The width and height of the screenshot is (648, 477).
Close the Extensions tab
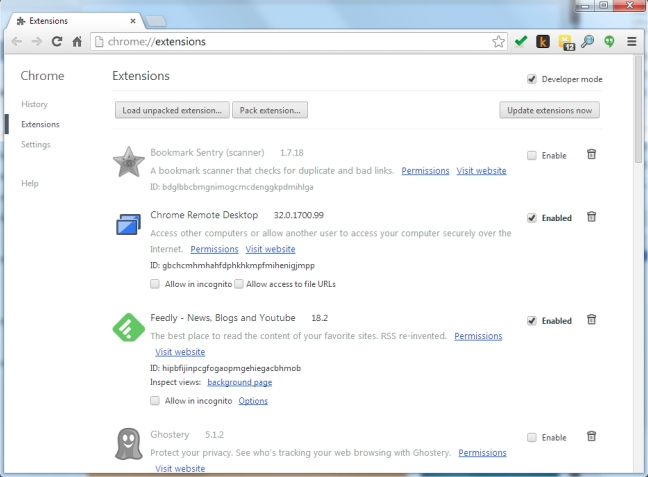(133, 21)
